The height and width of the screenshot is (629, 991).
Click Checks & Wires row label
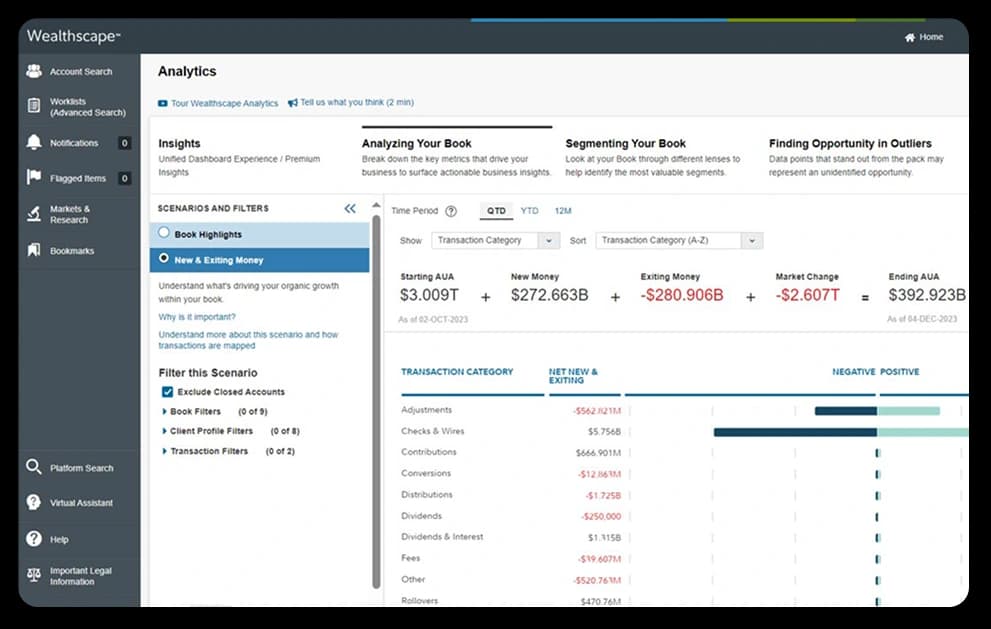click(432, 431)
